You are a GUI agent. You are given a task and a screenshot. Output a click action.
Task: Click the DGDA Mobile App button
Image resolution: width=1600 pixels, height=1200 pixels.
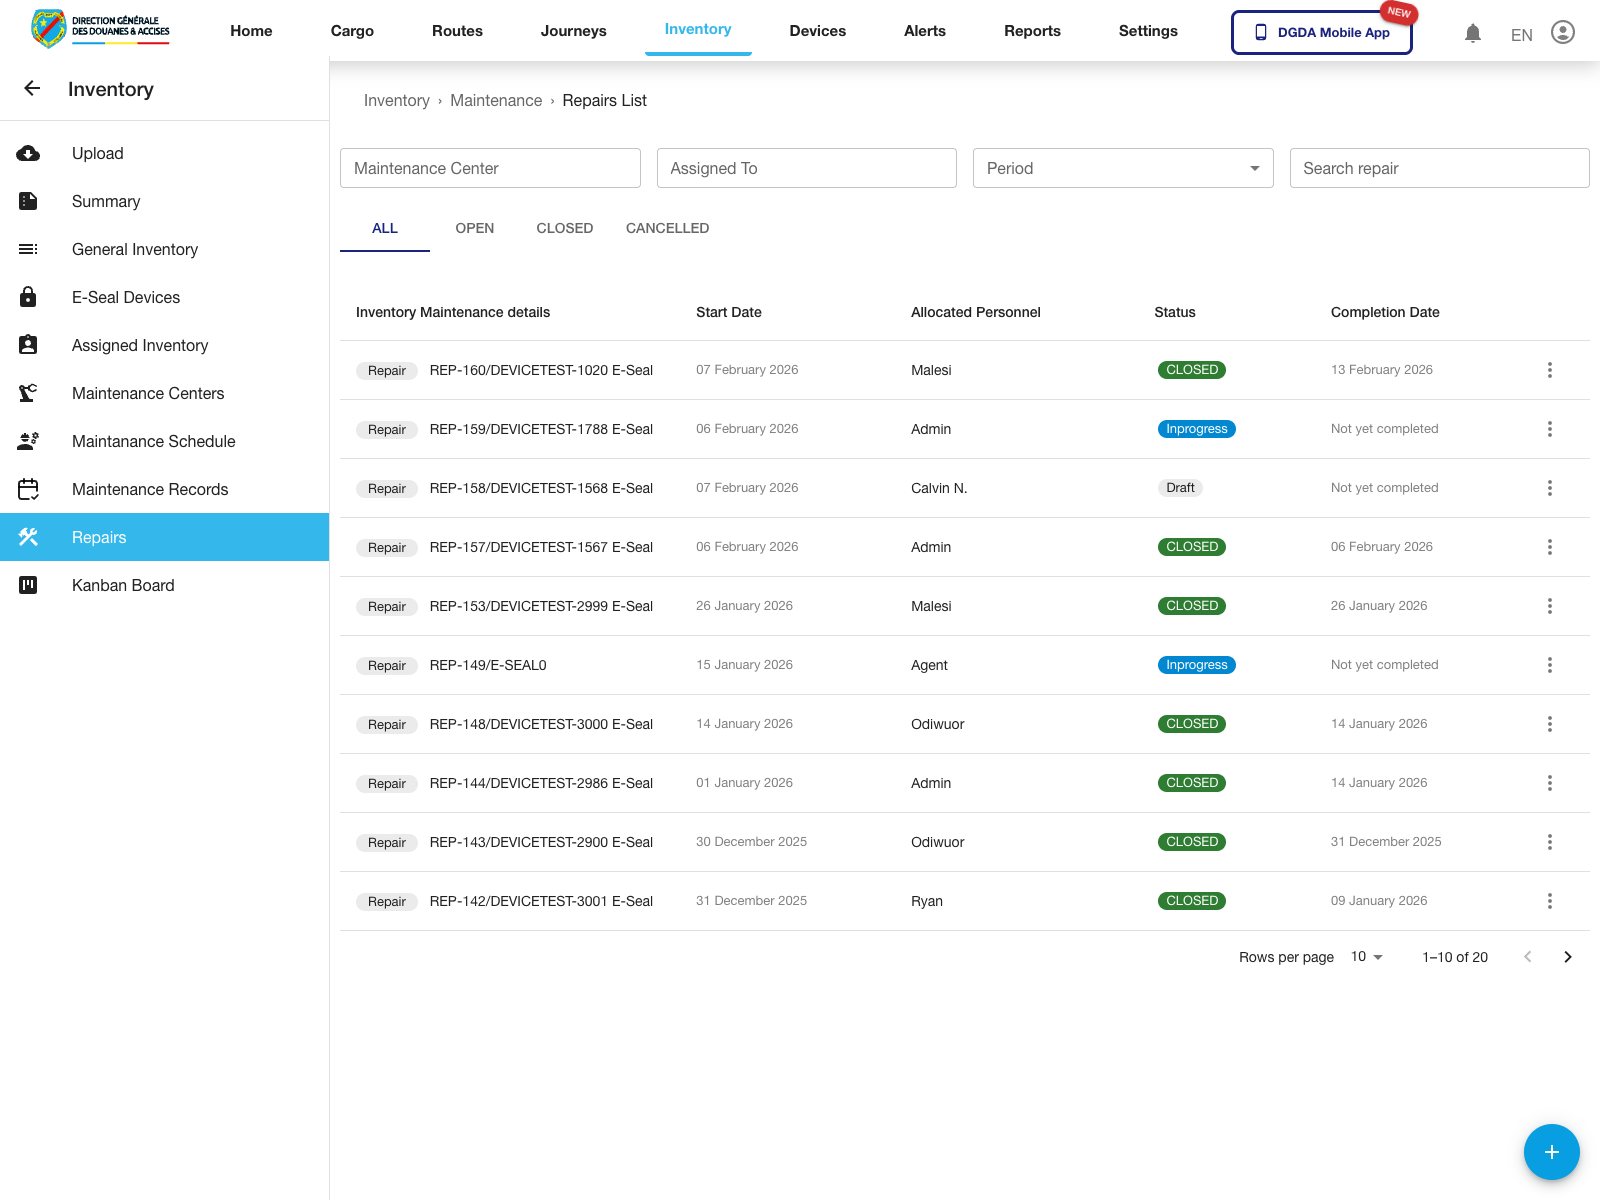tap(1321, 33)
